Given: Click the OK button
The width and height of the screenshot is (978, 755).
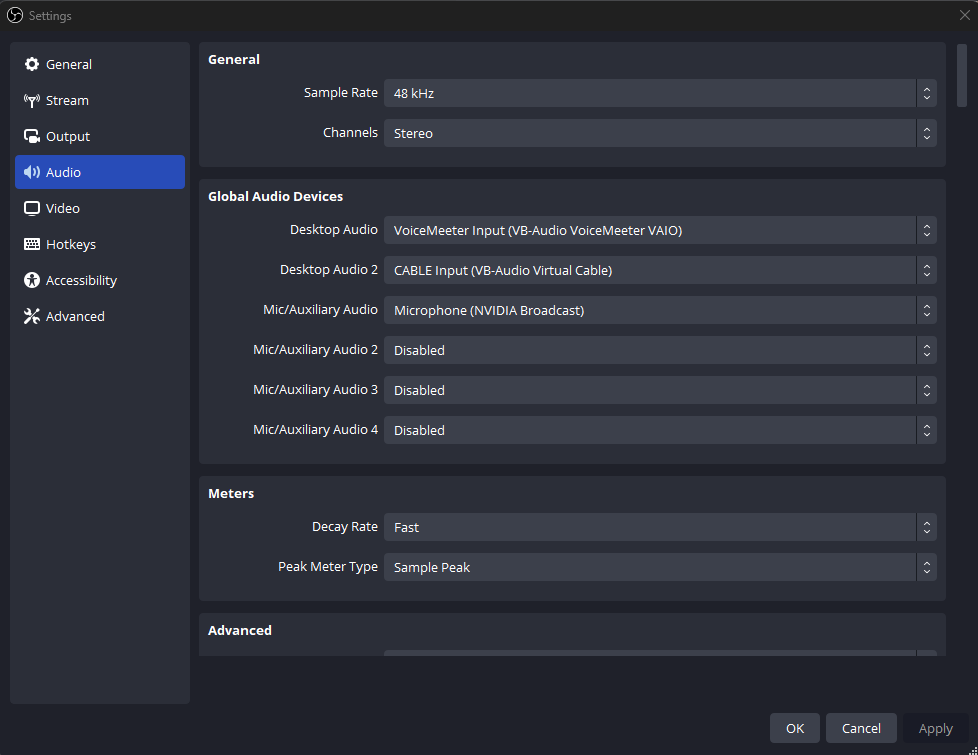Looking at the screenshot, I should click(794, 728).
